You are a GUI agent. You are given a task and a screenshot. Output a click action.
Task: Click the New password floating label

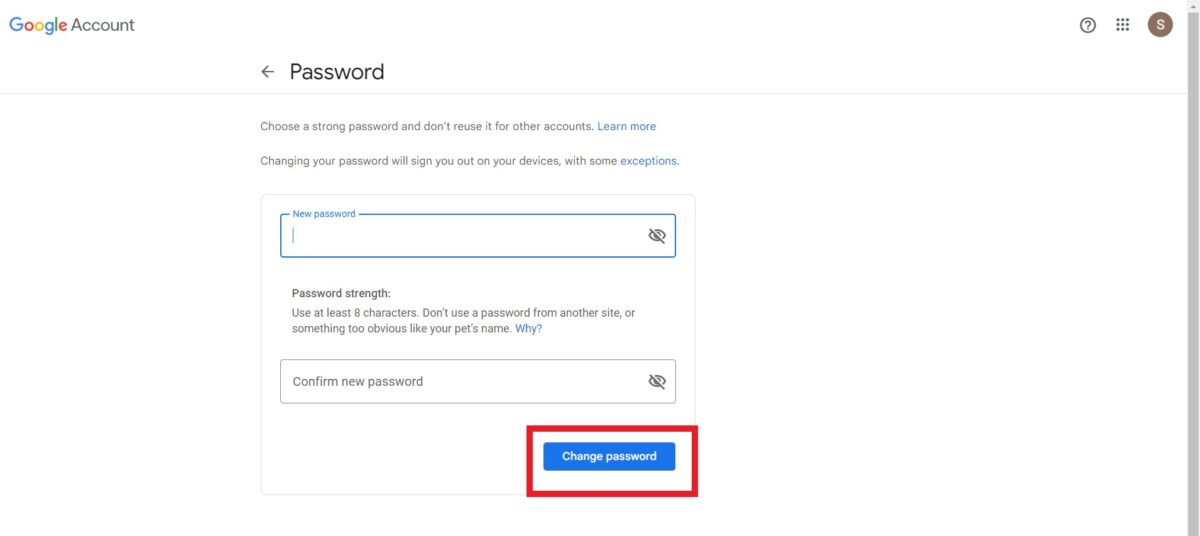point(324,214)
